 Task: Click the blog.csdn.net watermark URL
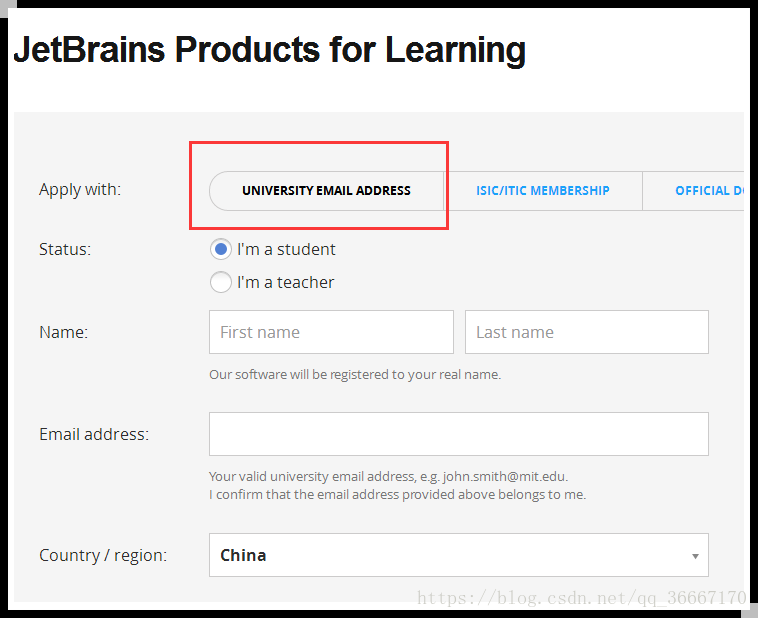click(581, 598)
